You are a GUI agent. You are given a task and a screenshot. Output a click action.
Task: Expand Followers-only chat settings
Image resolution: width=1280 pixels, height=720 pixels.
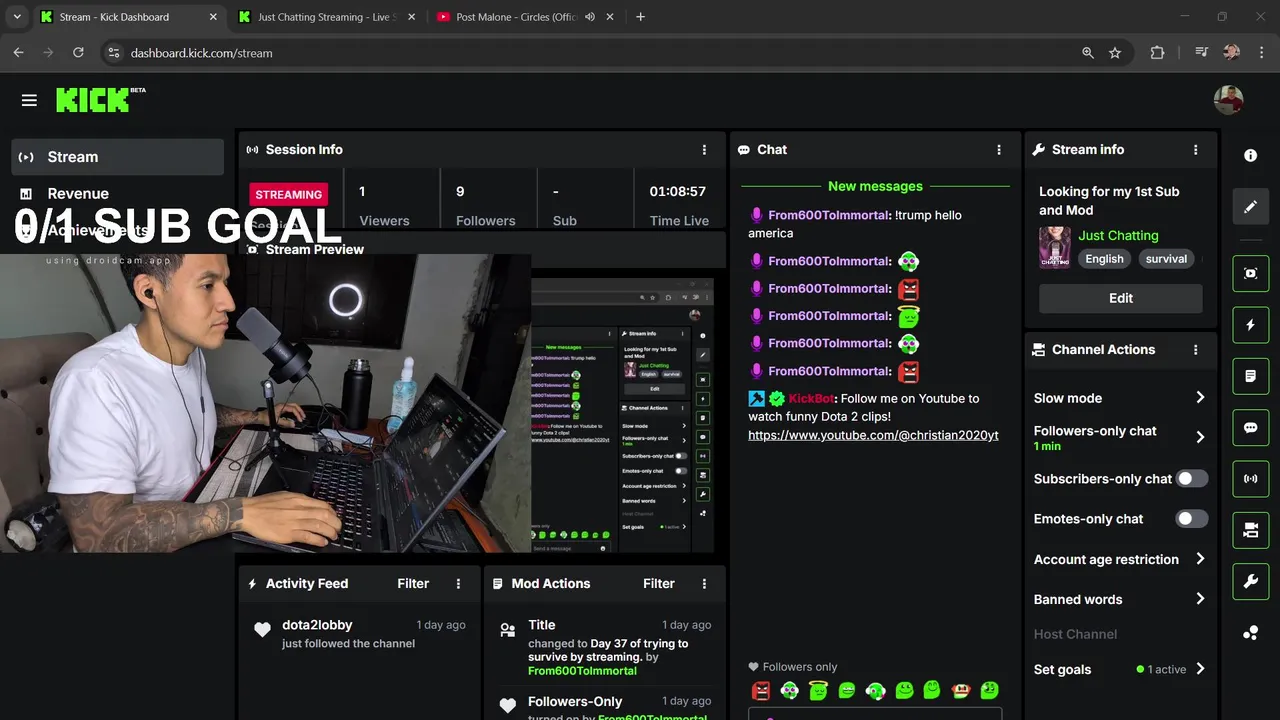pos(1200,437)
